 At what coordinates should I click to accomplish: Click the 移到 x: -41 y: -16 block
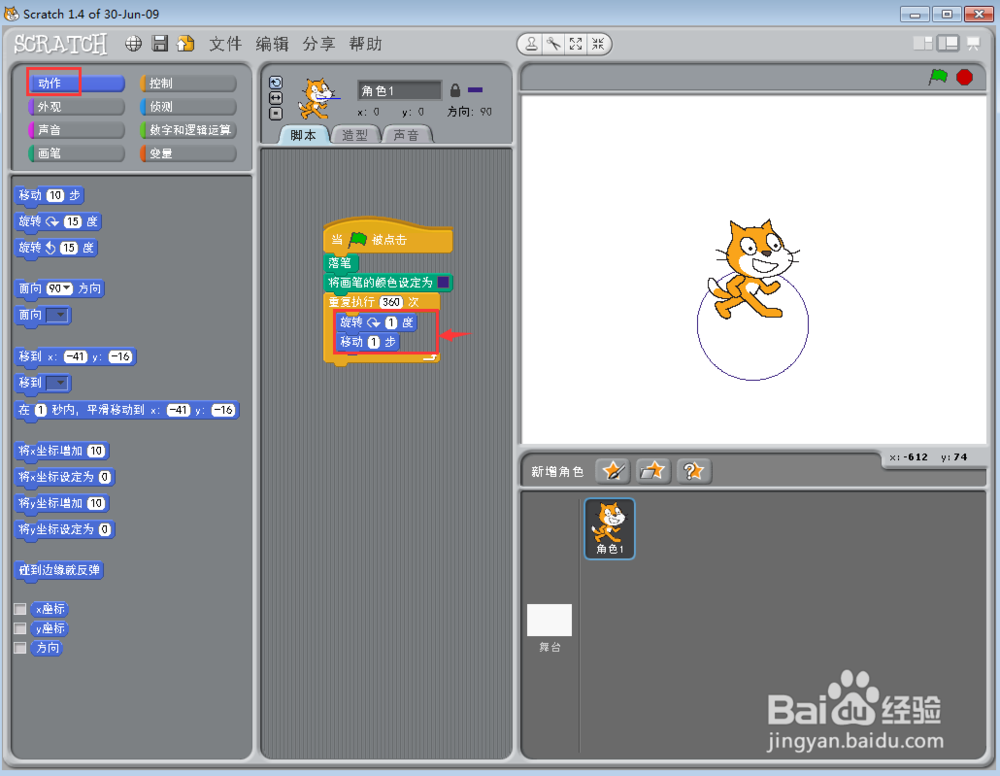[x=76, y=356]
